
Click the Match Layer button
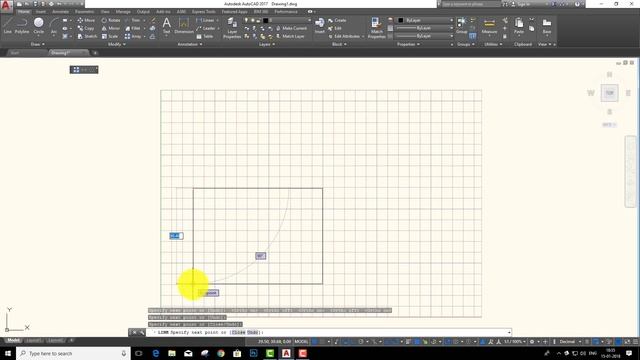tap(290, 36)
